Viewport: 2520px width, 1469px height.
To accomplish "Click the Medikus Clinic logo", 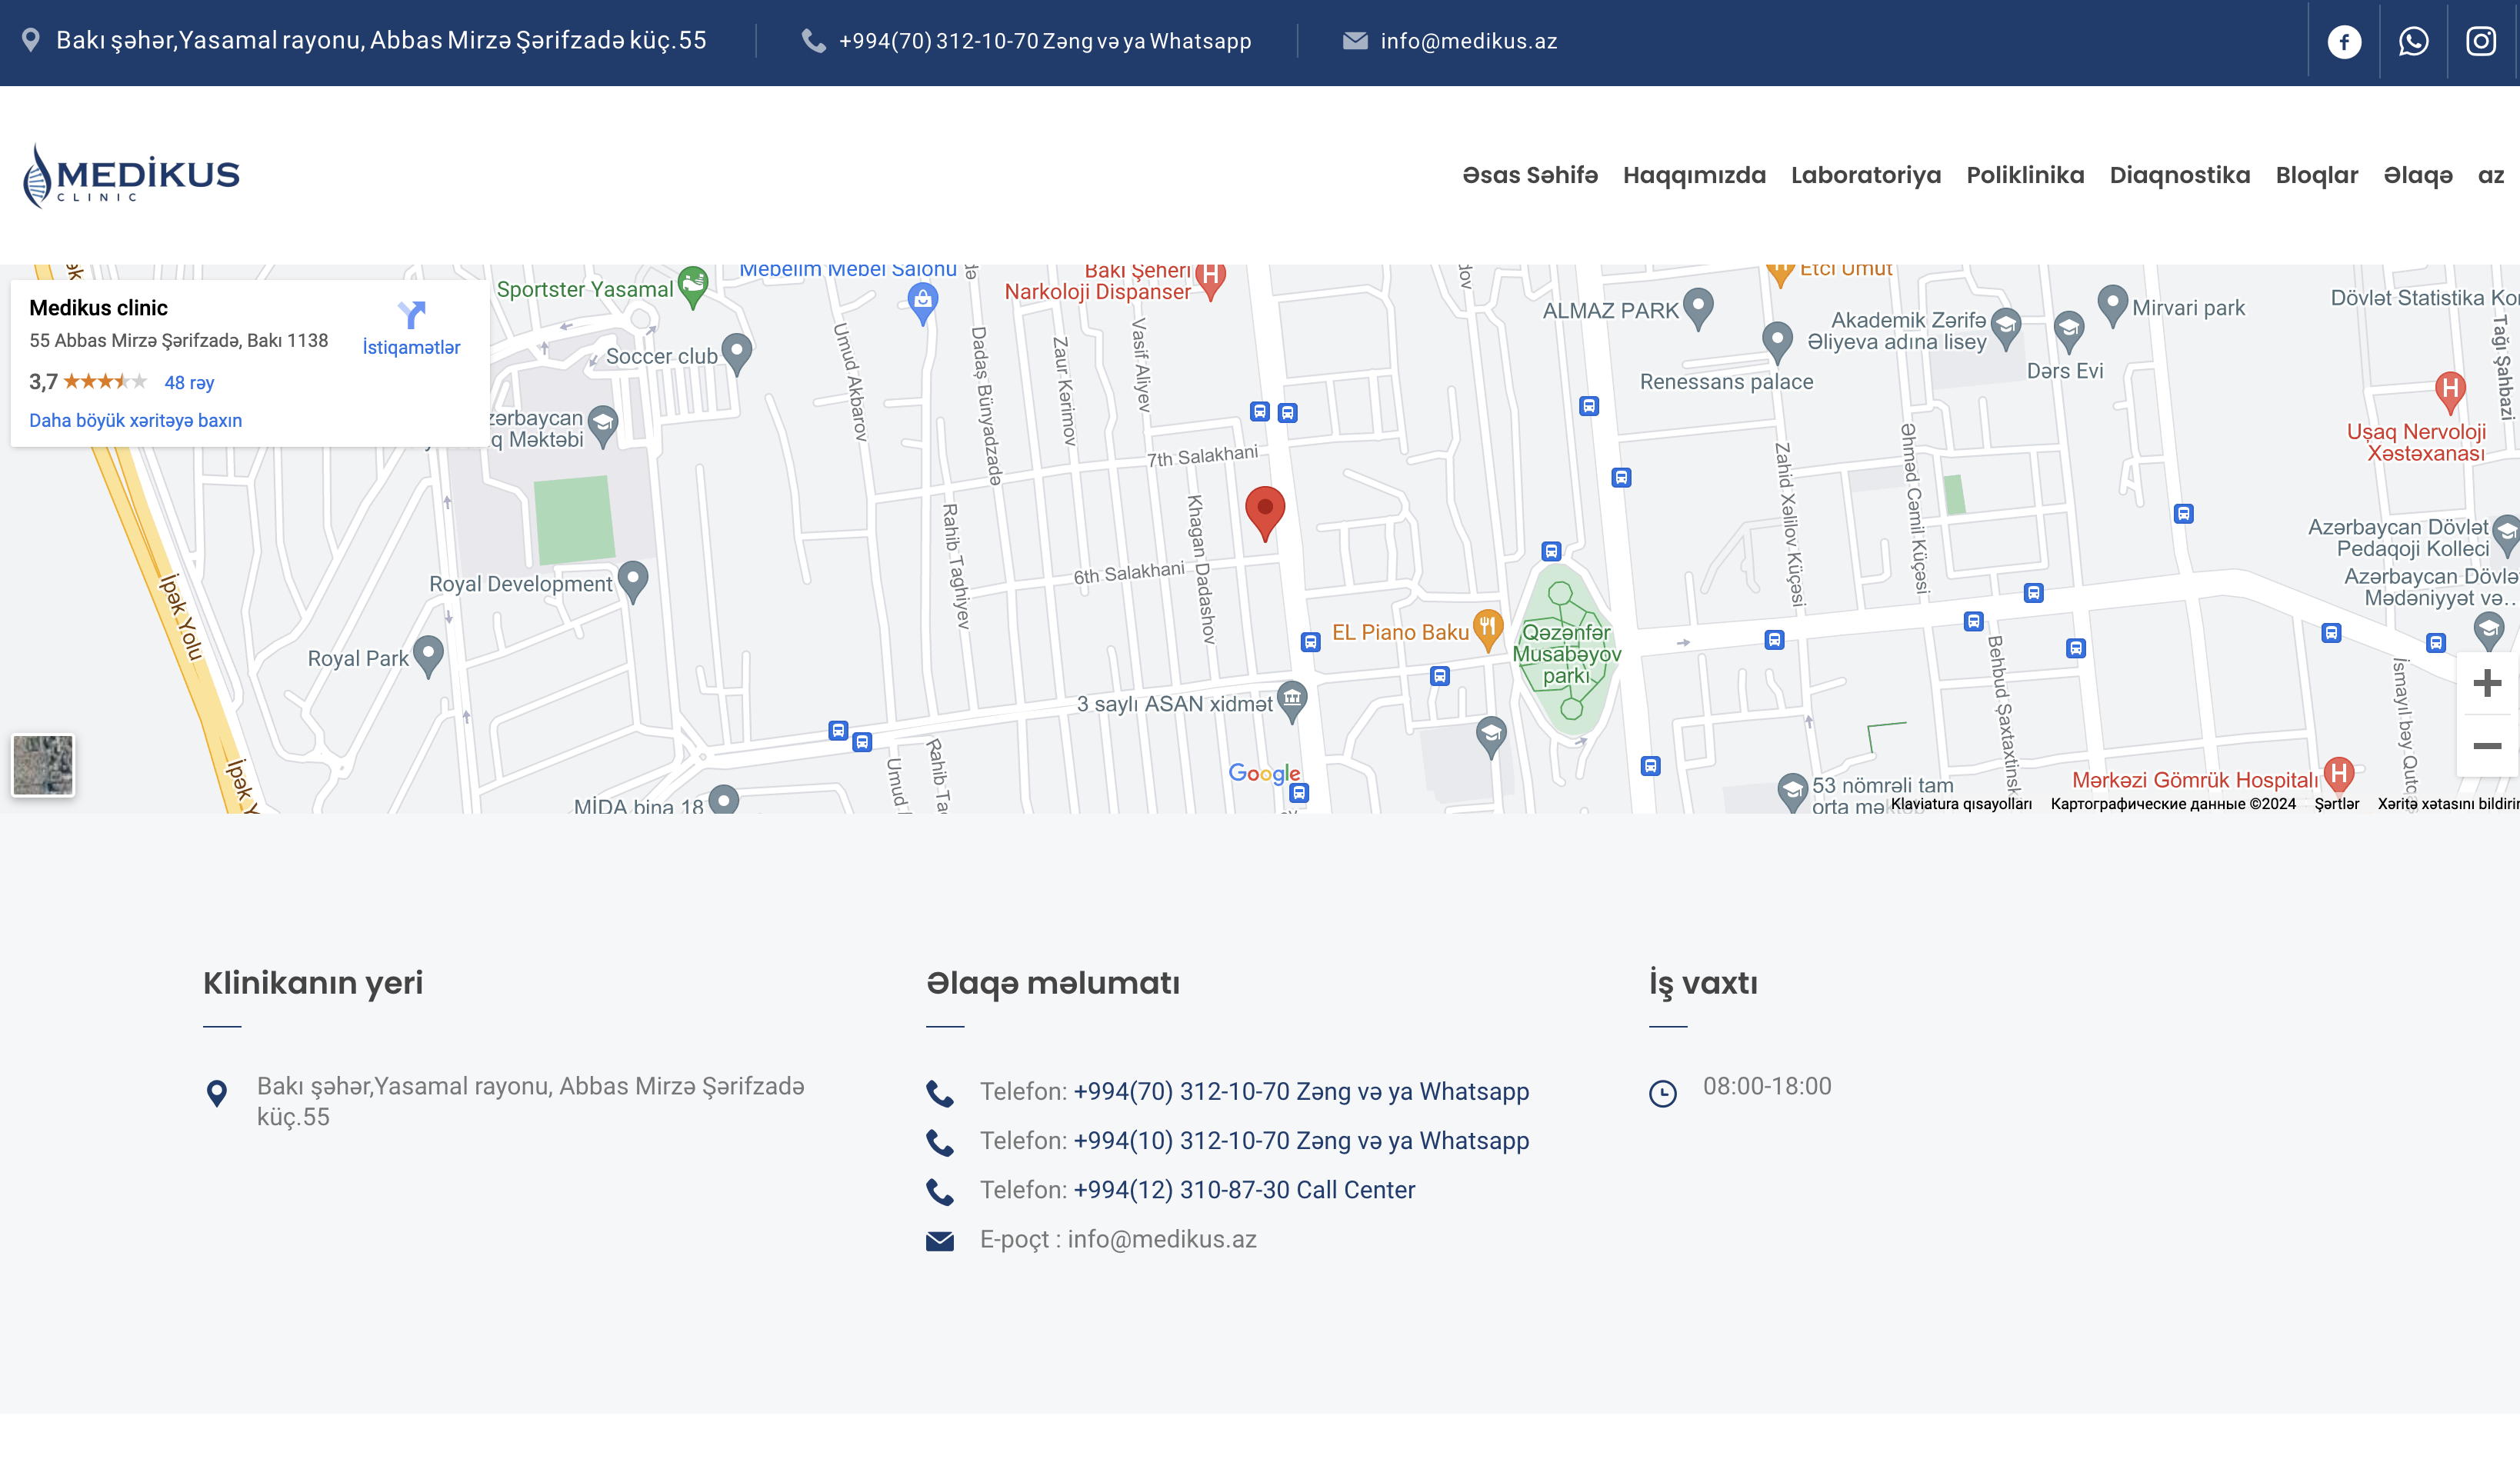I will [x=131, y=175].
